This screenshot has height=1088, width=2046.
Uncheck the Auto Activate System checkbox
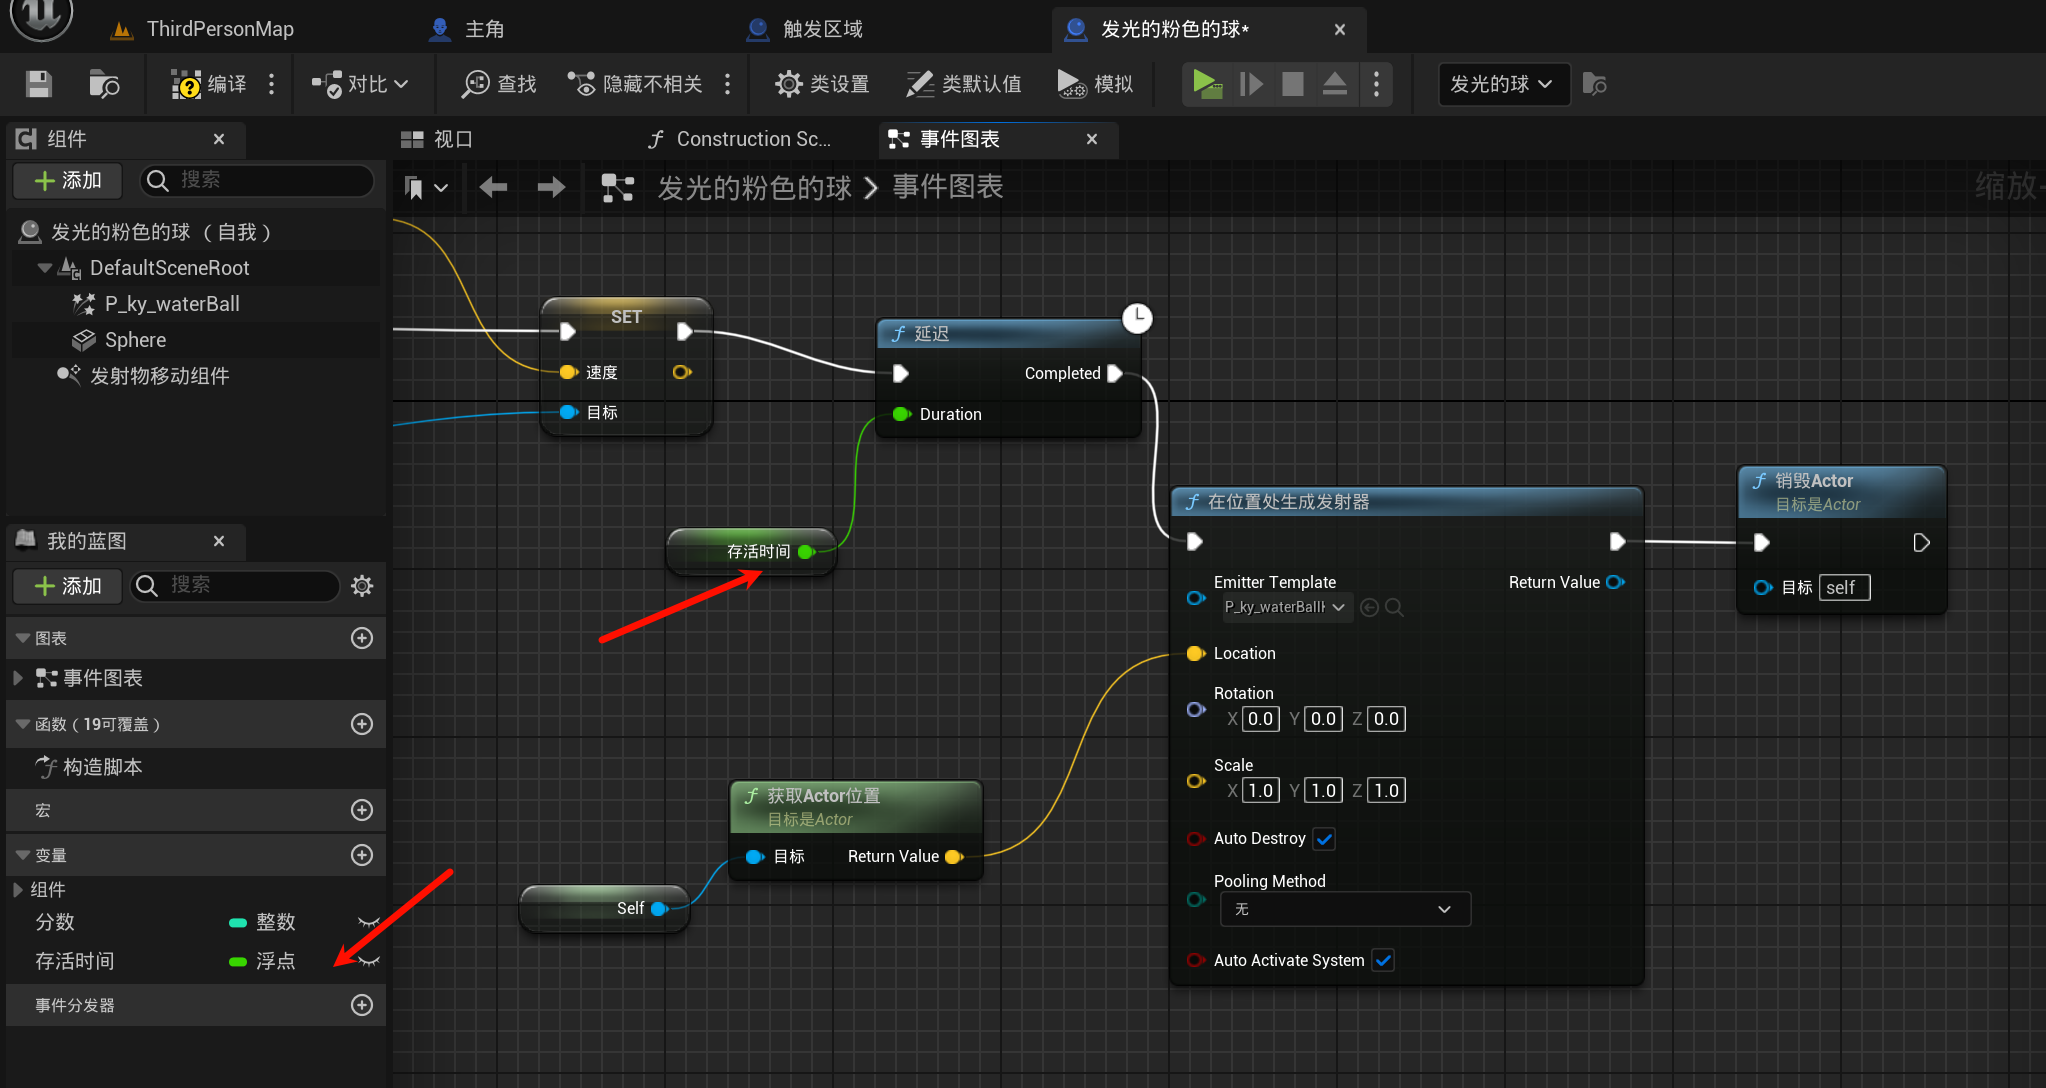[x=1383, y=960]
